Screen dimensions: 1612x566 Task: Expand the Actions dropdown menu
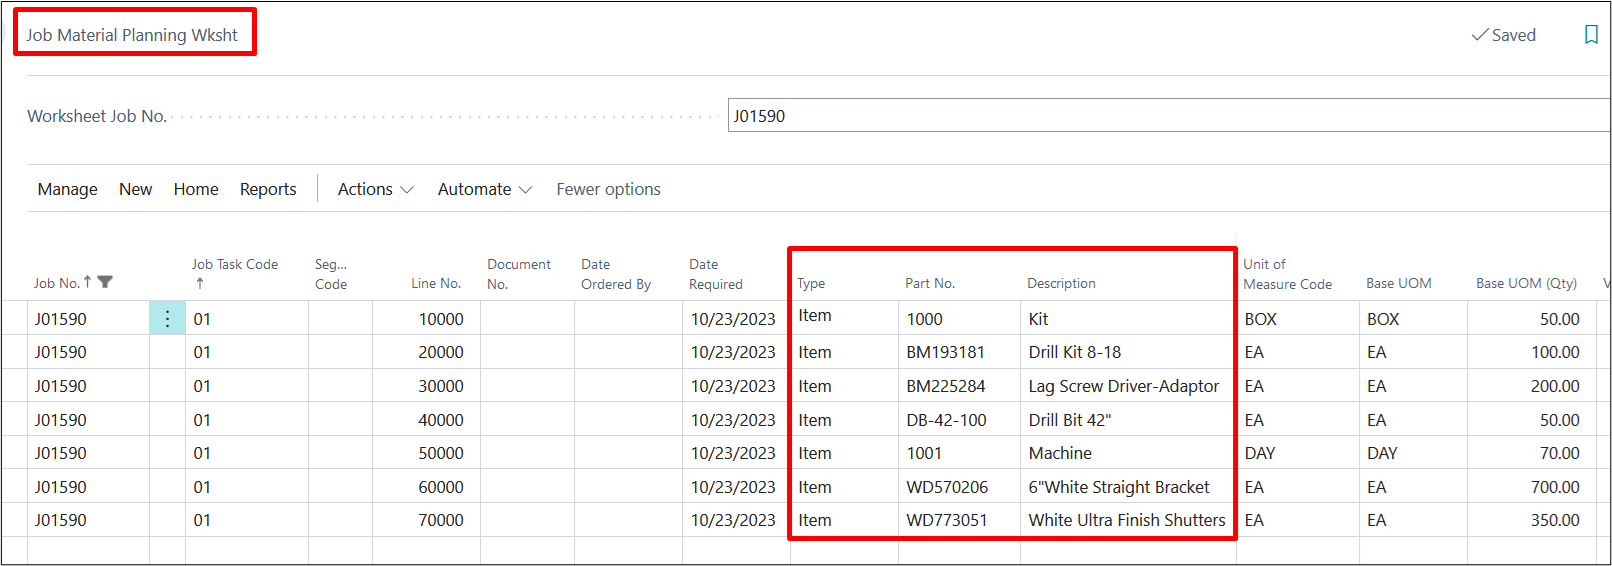[x=375, y=189]
